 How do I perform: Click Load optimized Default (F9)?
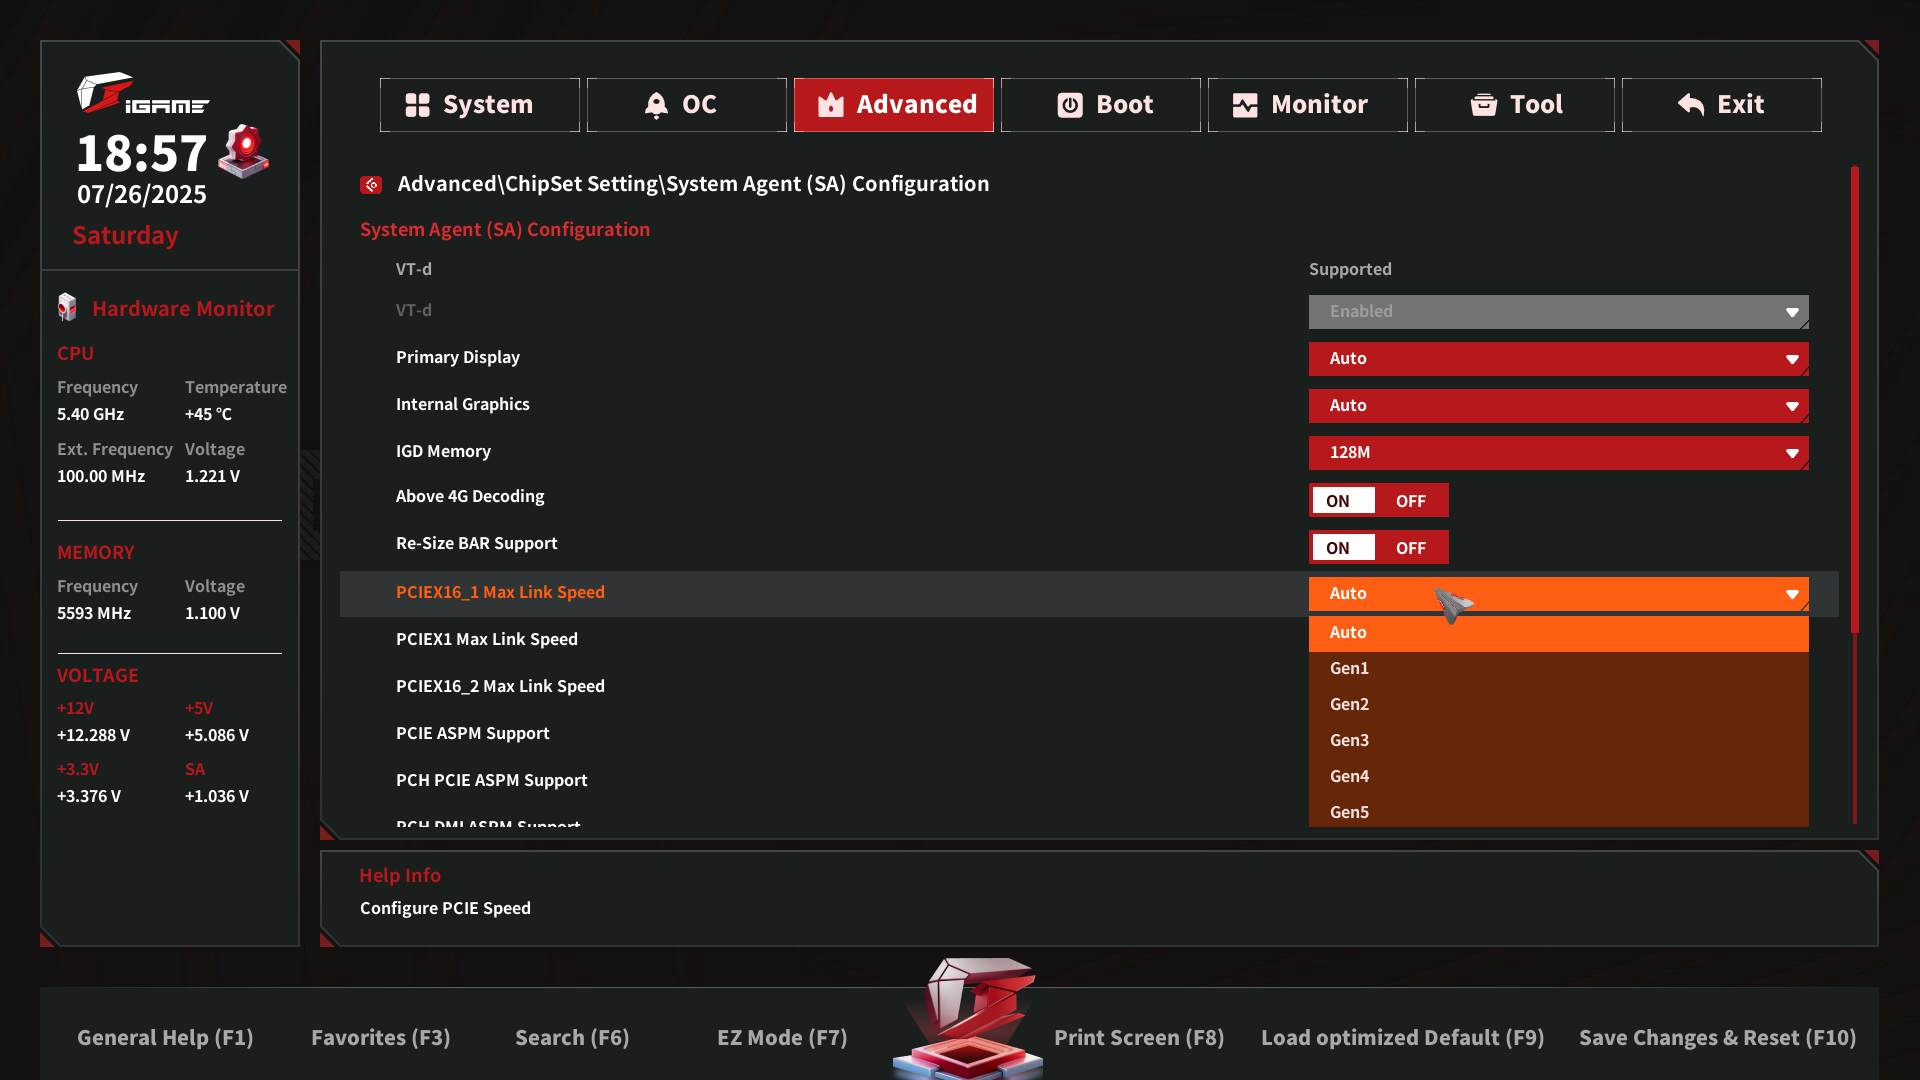(1402, 1038)
